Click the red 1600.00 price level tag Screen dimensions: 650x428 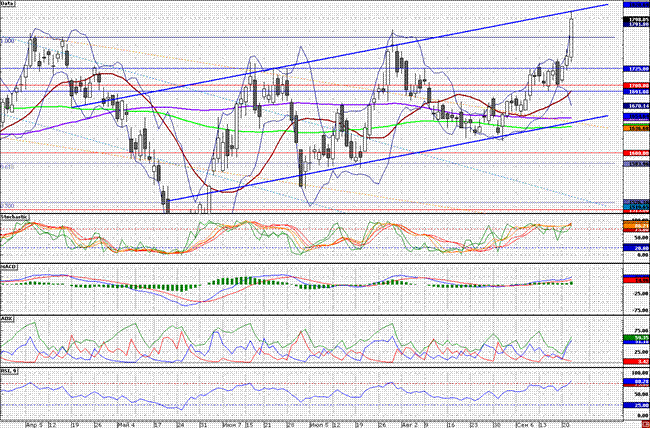(636, 153)
